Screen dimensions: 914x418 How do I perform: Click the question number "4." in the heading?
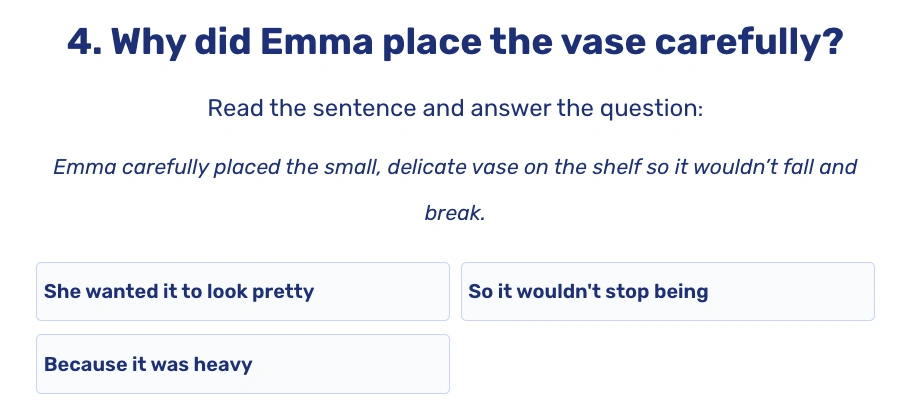point(85,43)
